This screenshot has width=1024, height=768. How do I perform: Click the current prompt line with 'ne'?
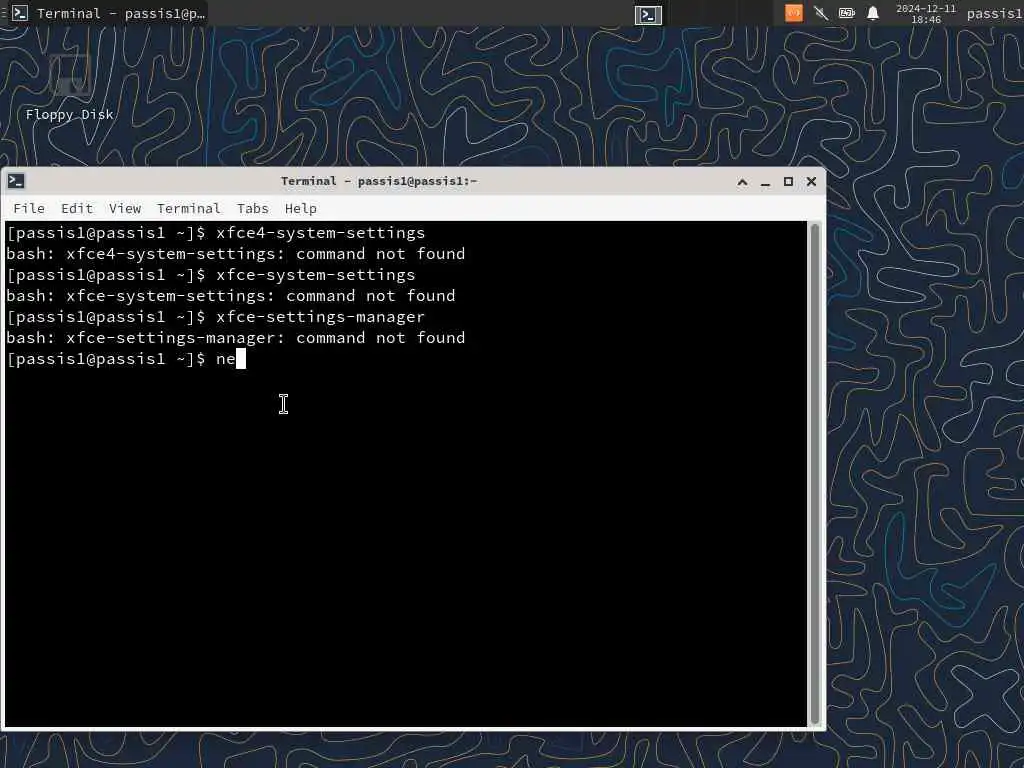(x=126, y=359)
